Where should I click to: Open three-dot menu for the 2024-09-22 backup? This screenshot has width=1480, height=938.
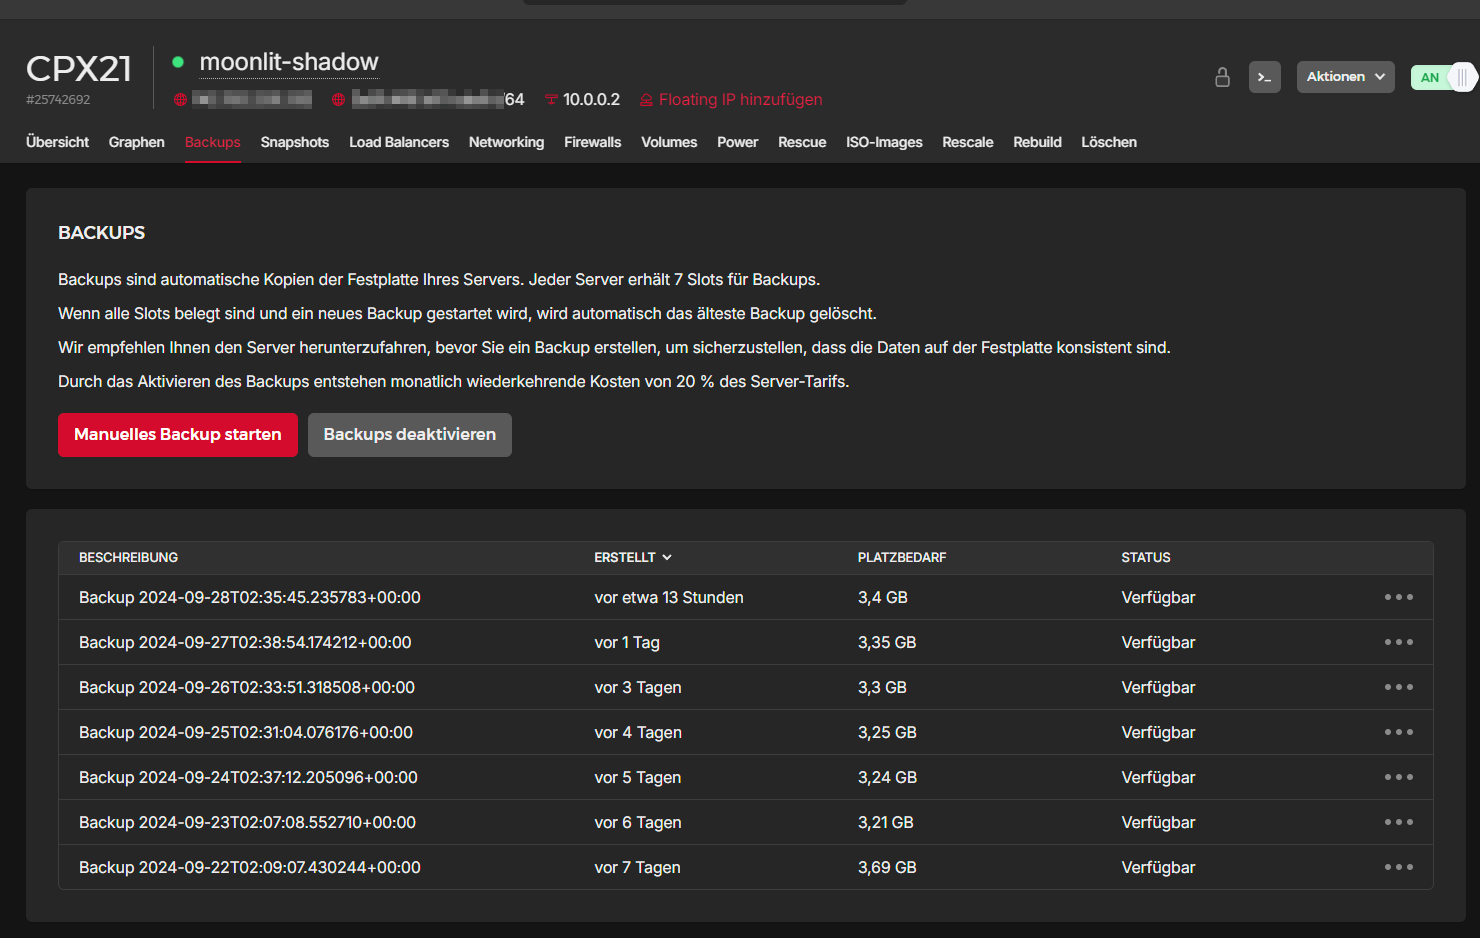tap(1398, 867)
